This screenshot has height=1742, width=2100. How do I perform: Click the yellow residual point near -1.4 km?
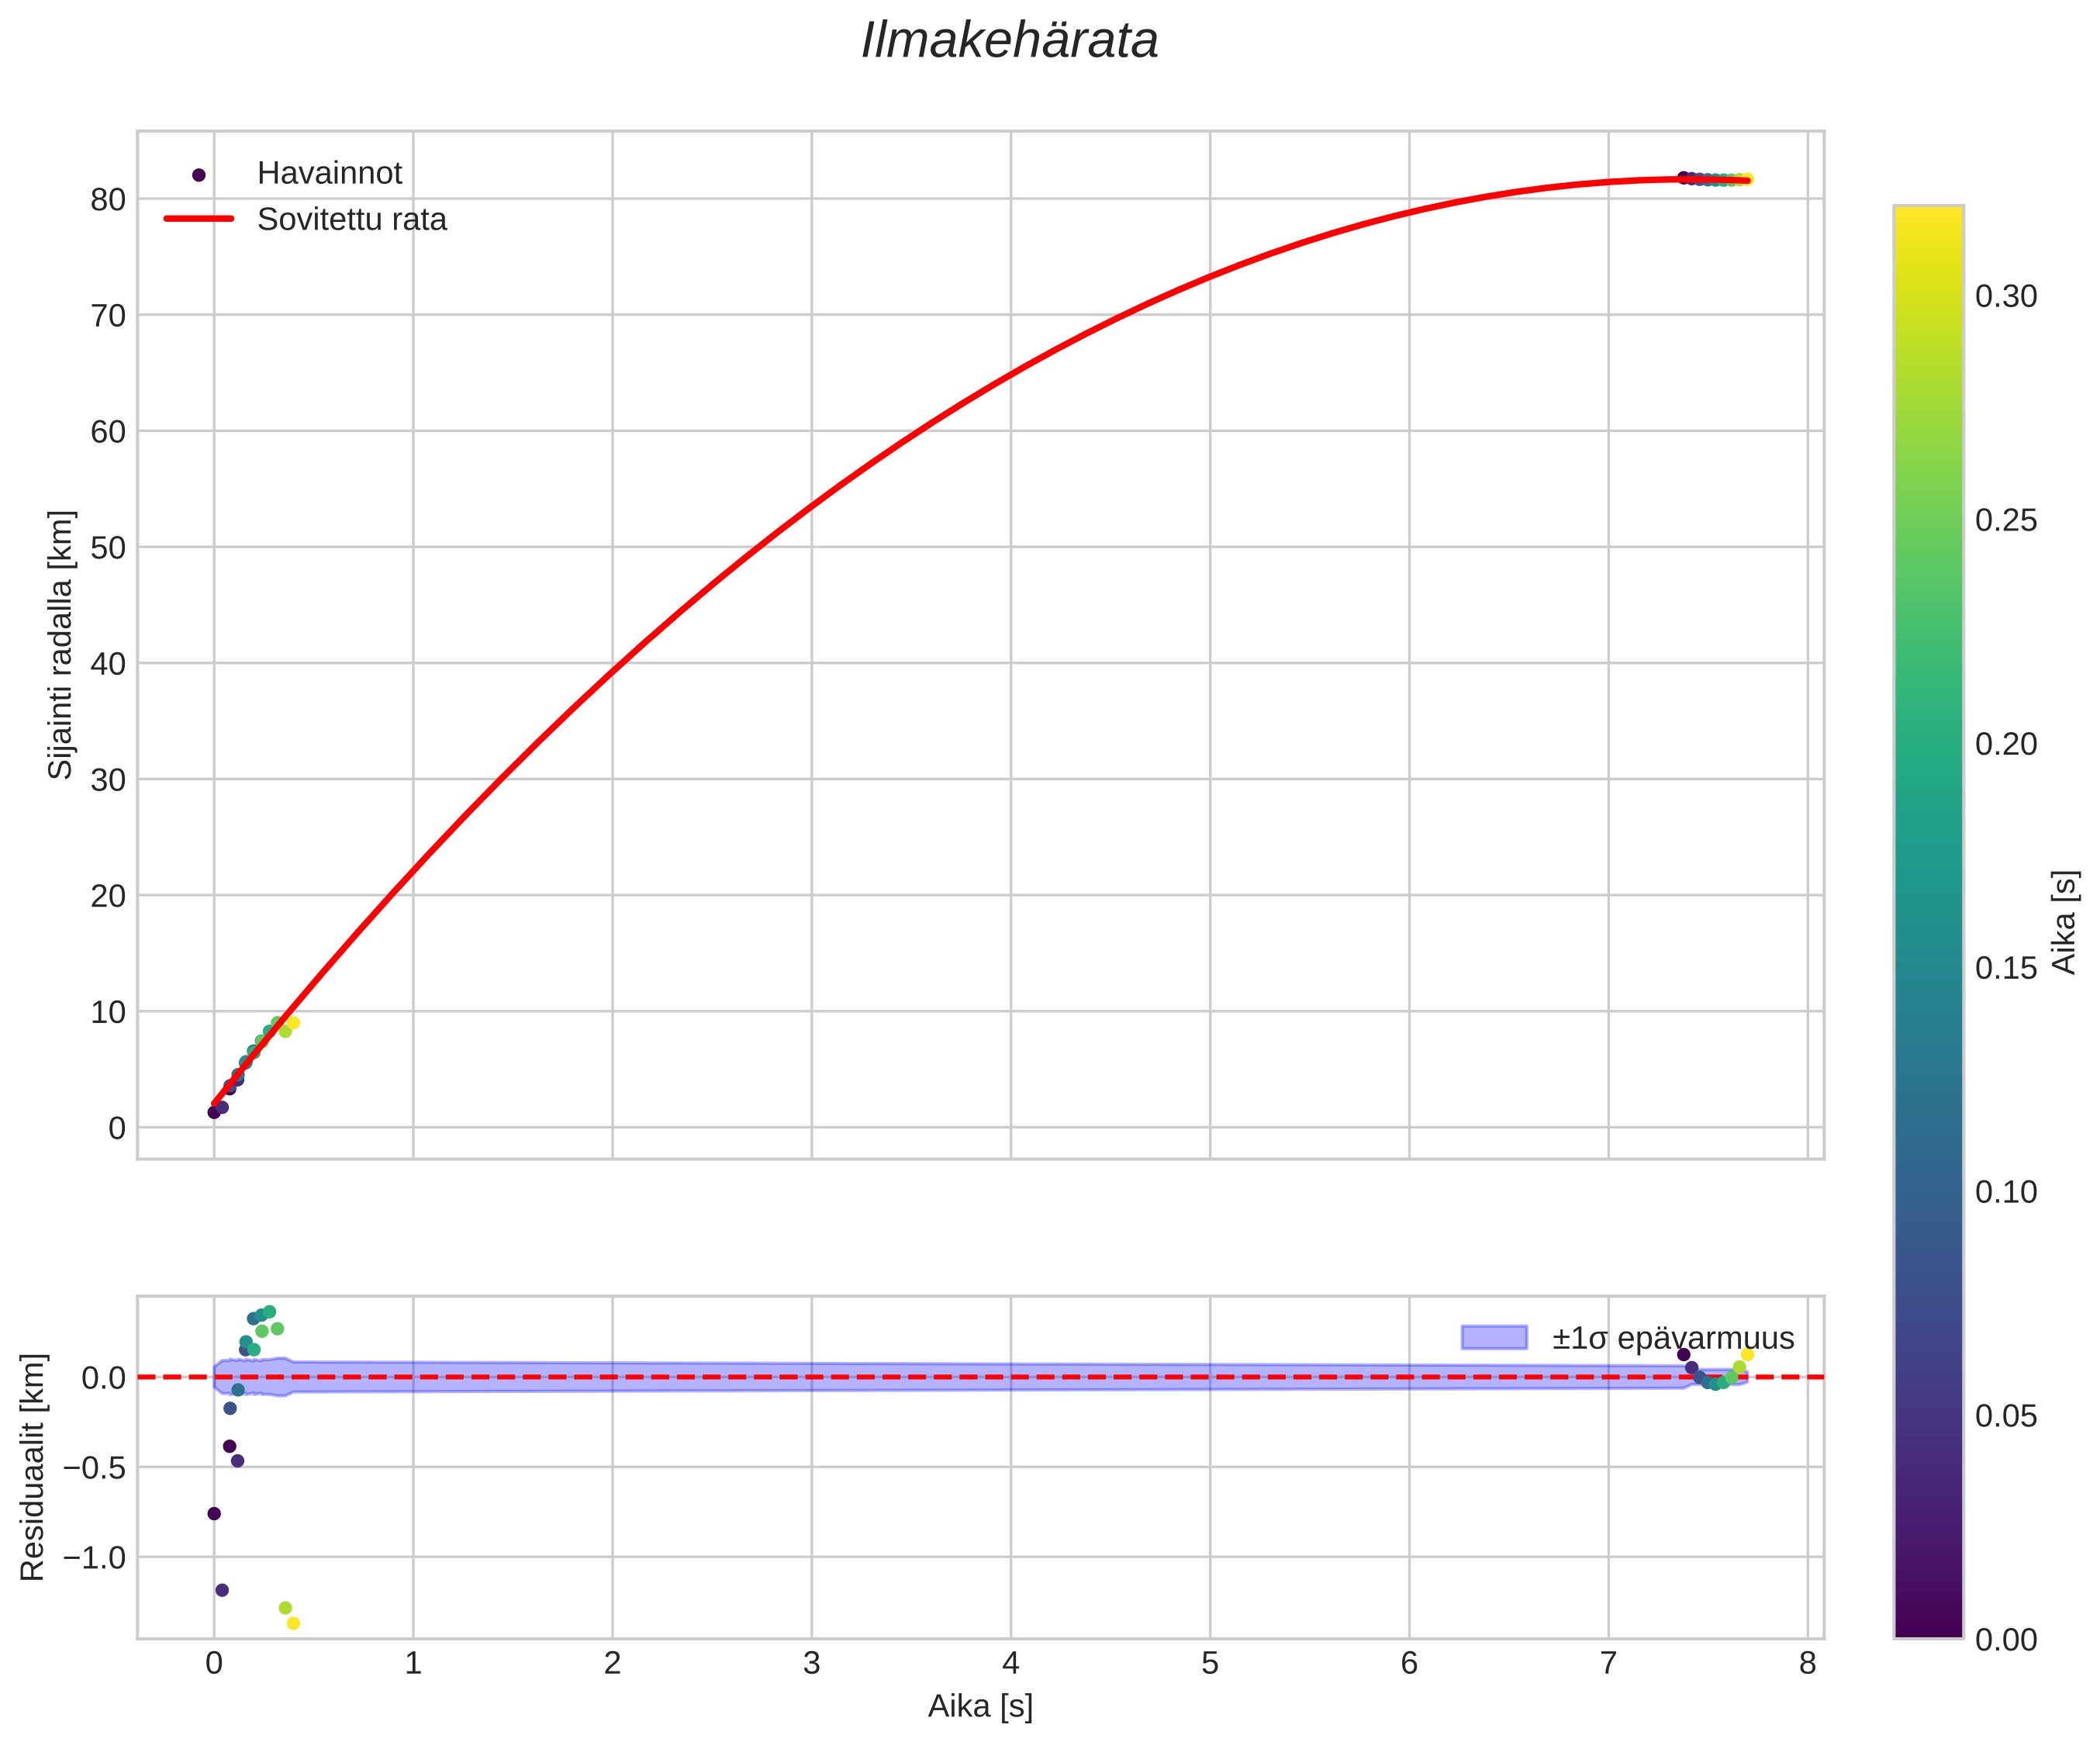(293, 1623)
